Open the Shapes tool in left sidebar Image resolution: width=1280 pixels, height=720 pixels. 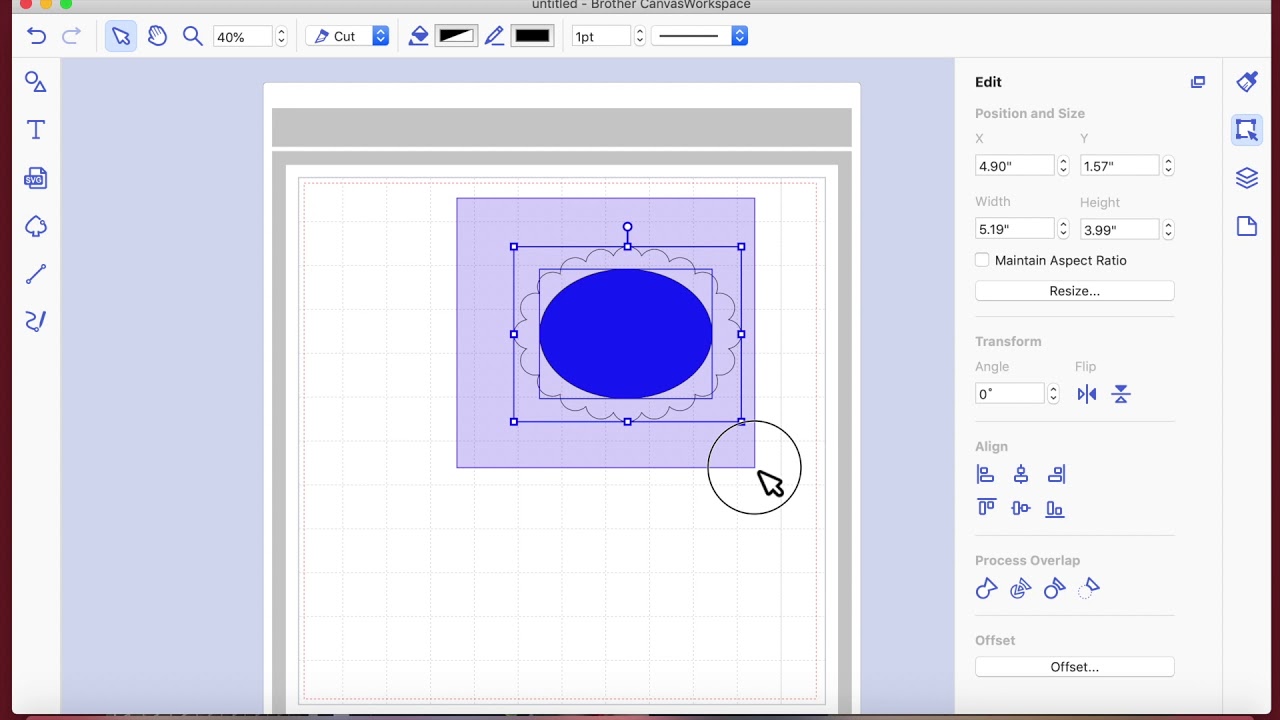36,82
